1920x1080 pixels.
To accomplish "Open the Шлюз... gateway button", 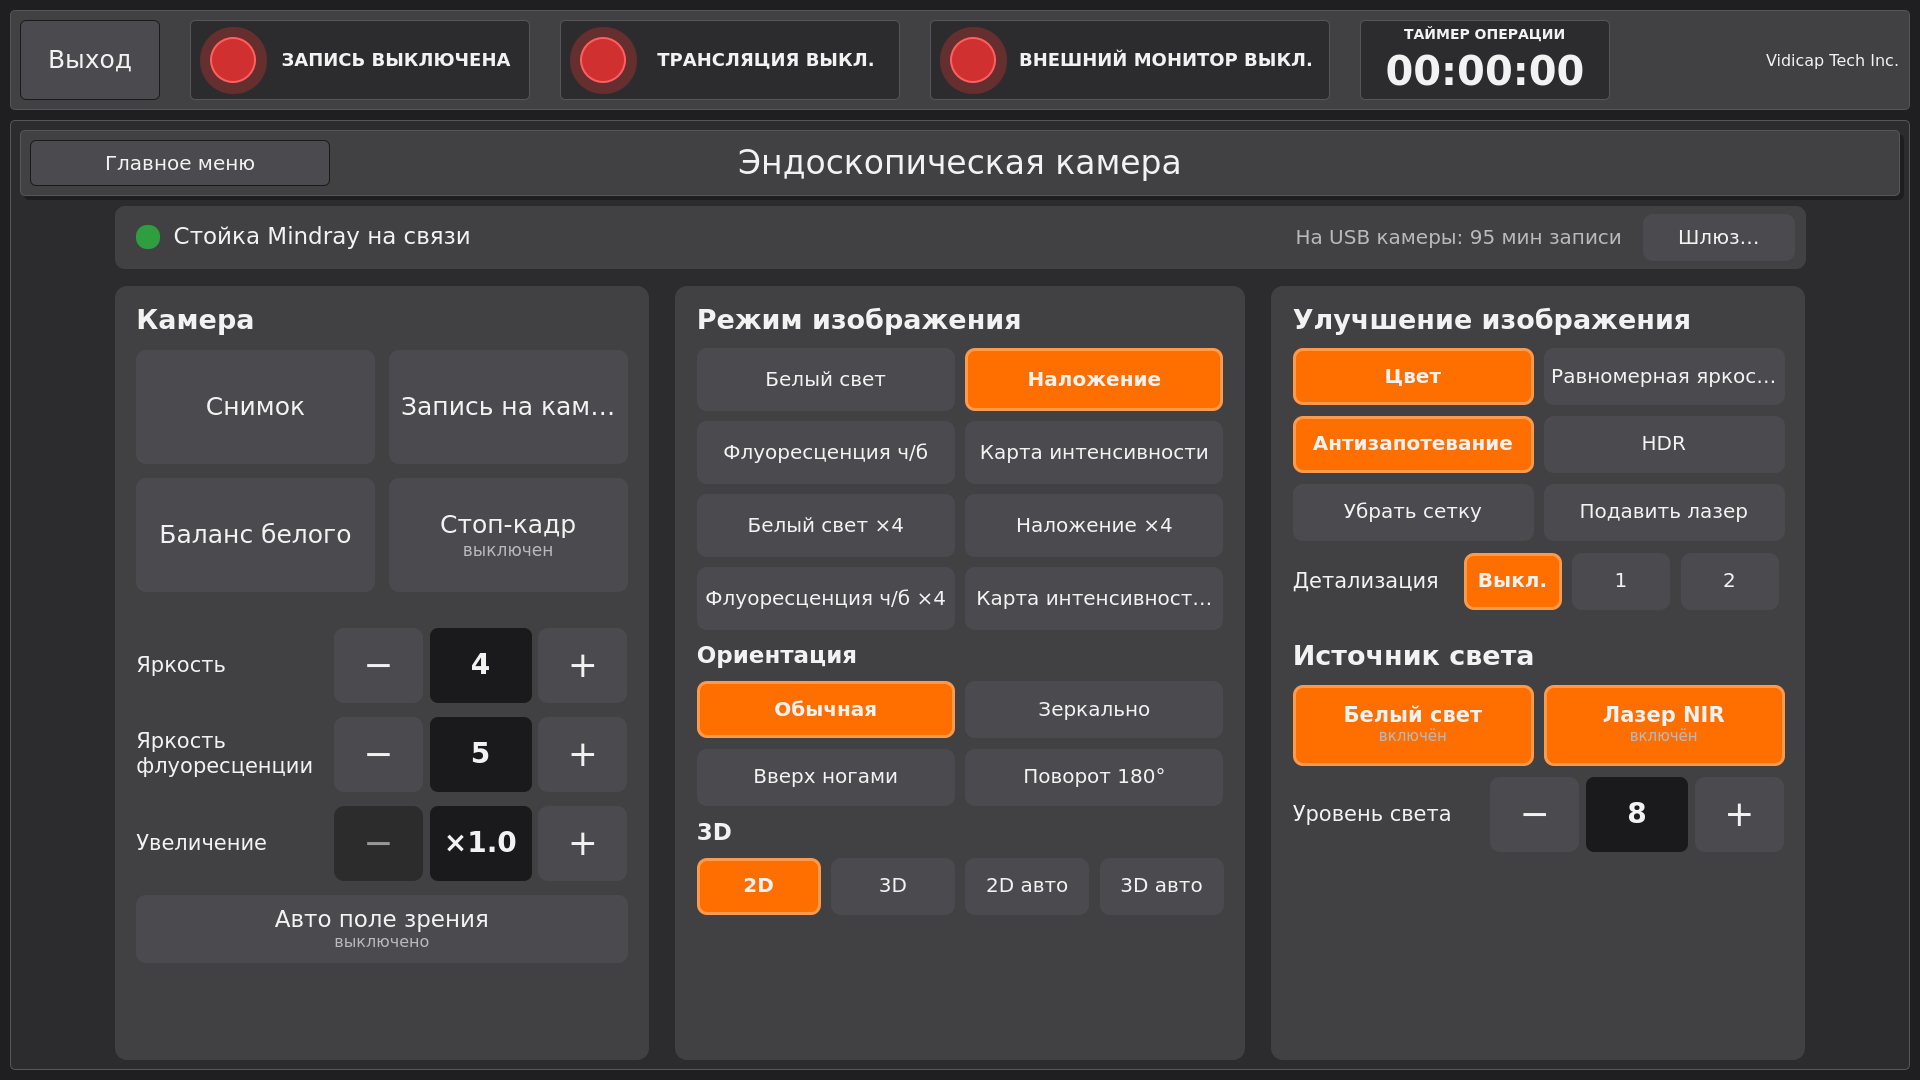I will pyautogui.click(x=1718, y=237).
